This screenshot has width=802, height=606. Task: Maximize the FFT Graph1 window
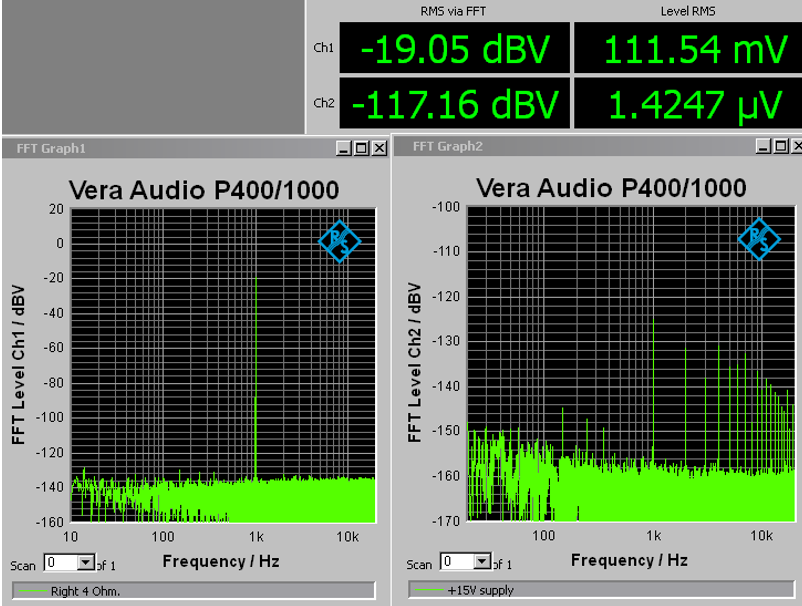point(361,148)
